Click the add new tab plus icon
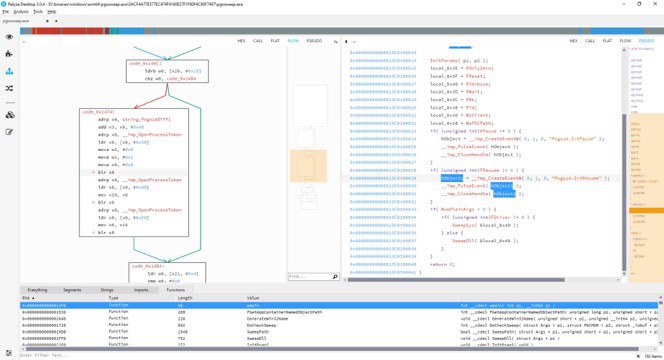 point(56,21)
